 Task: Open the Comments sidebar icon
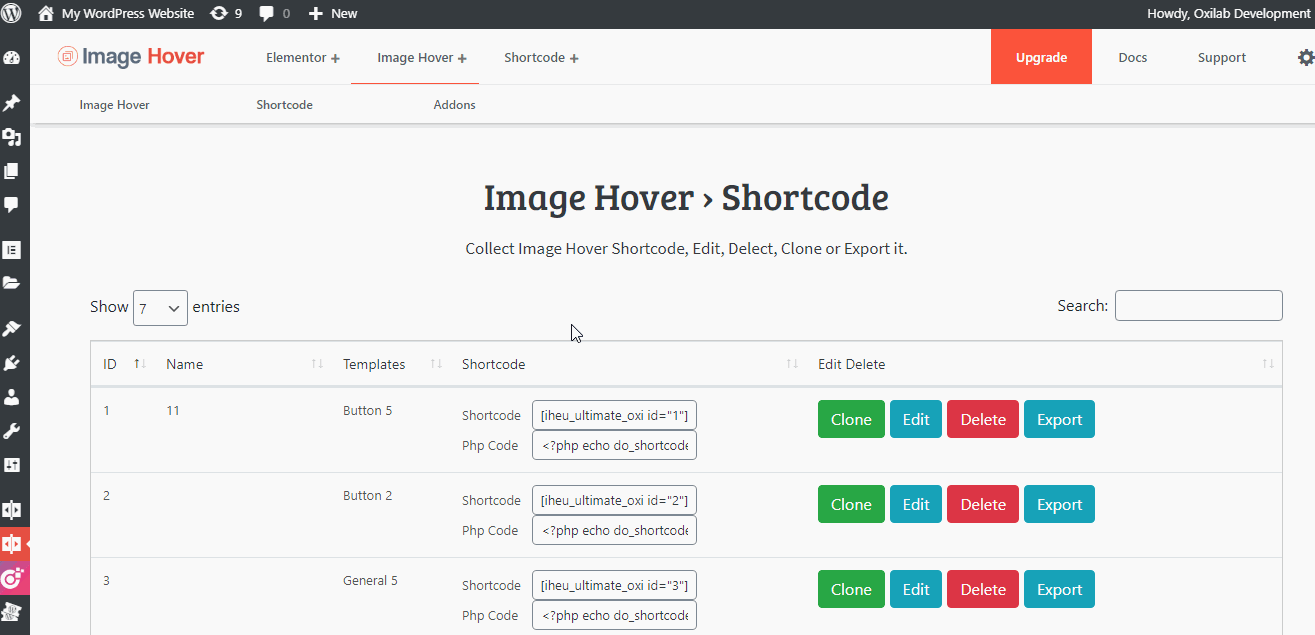point(12,205)
